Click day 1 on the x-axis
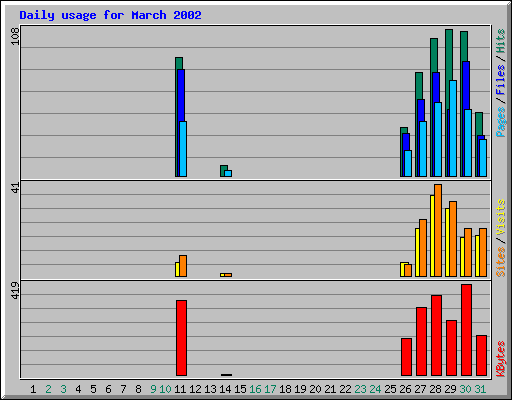 33,389
